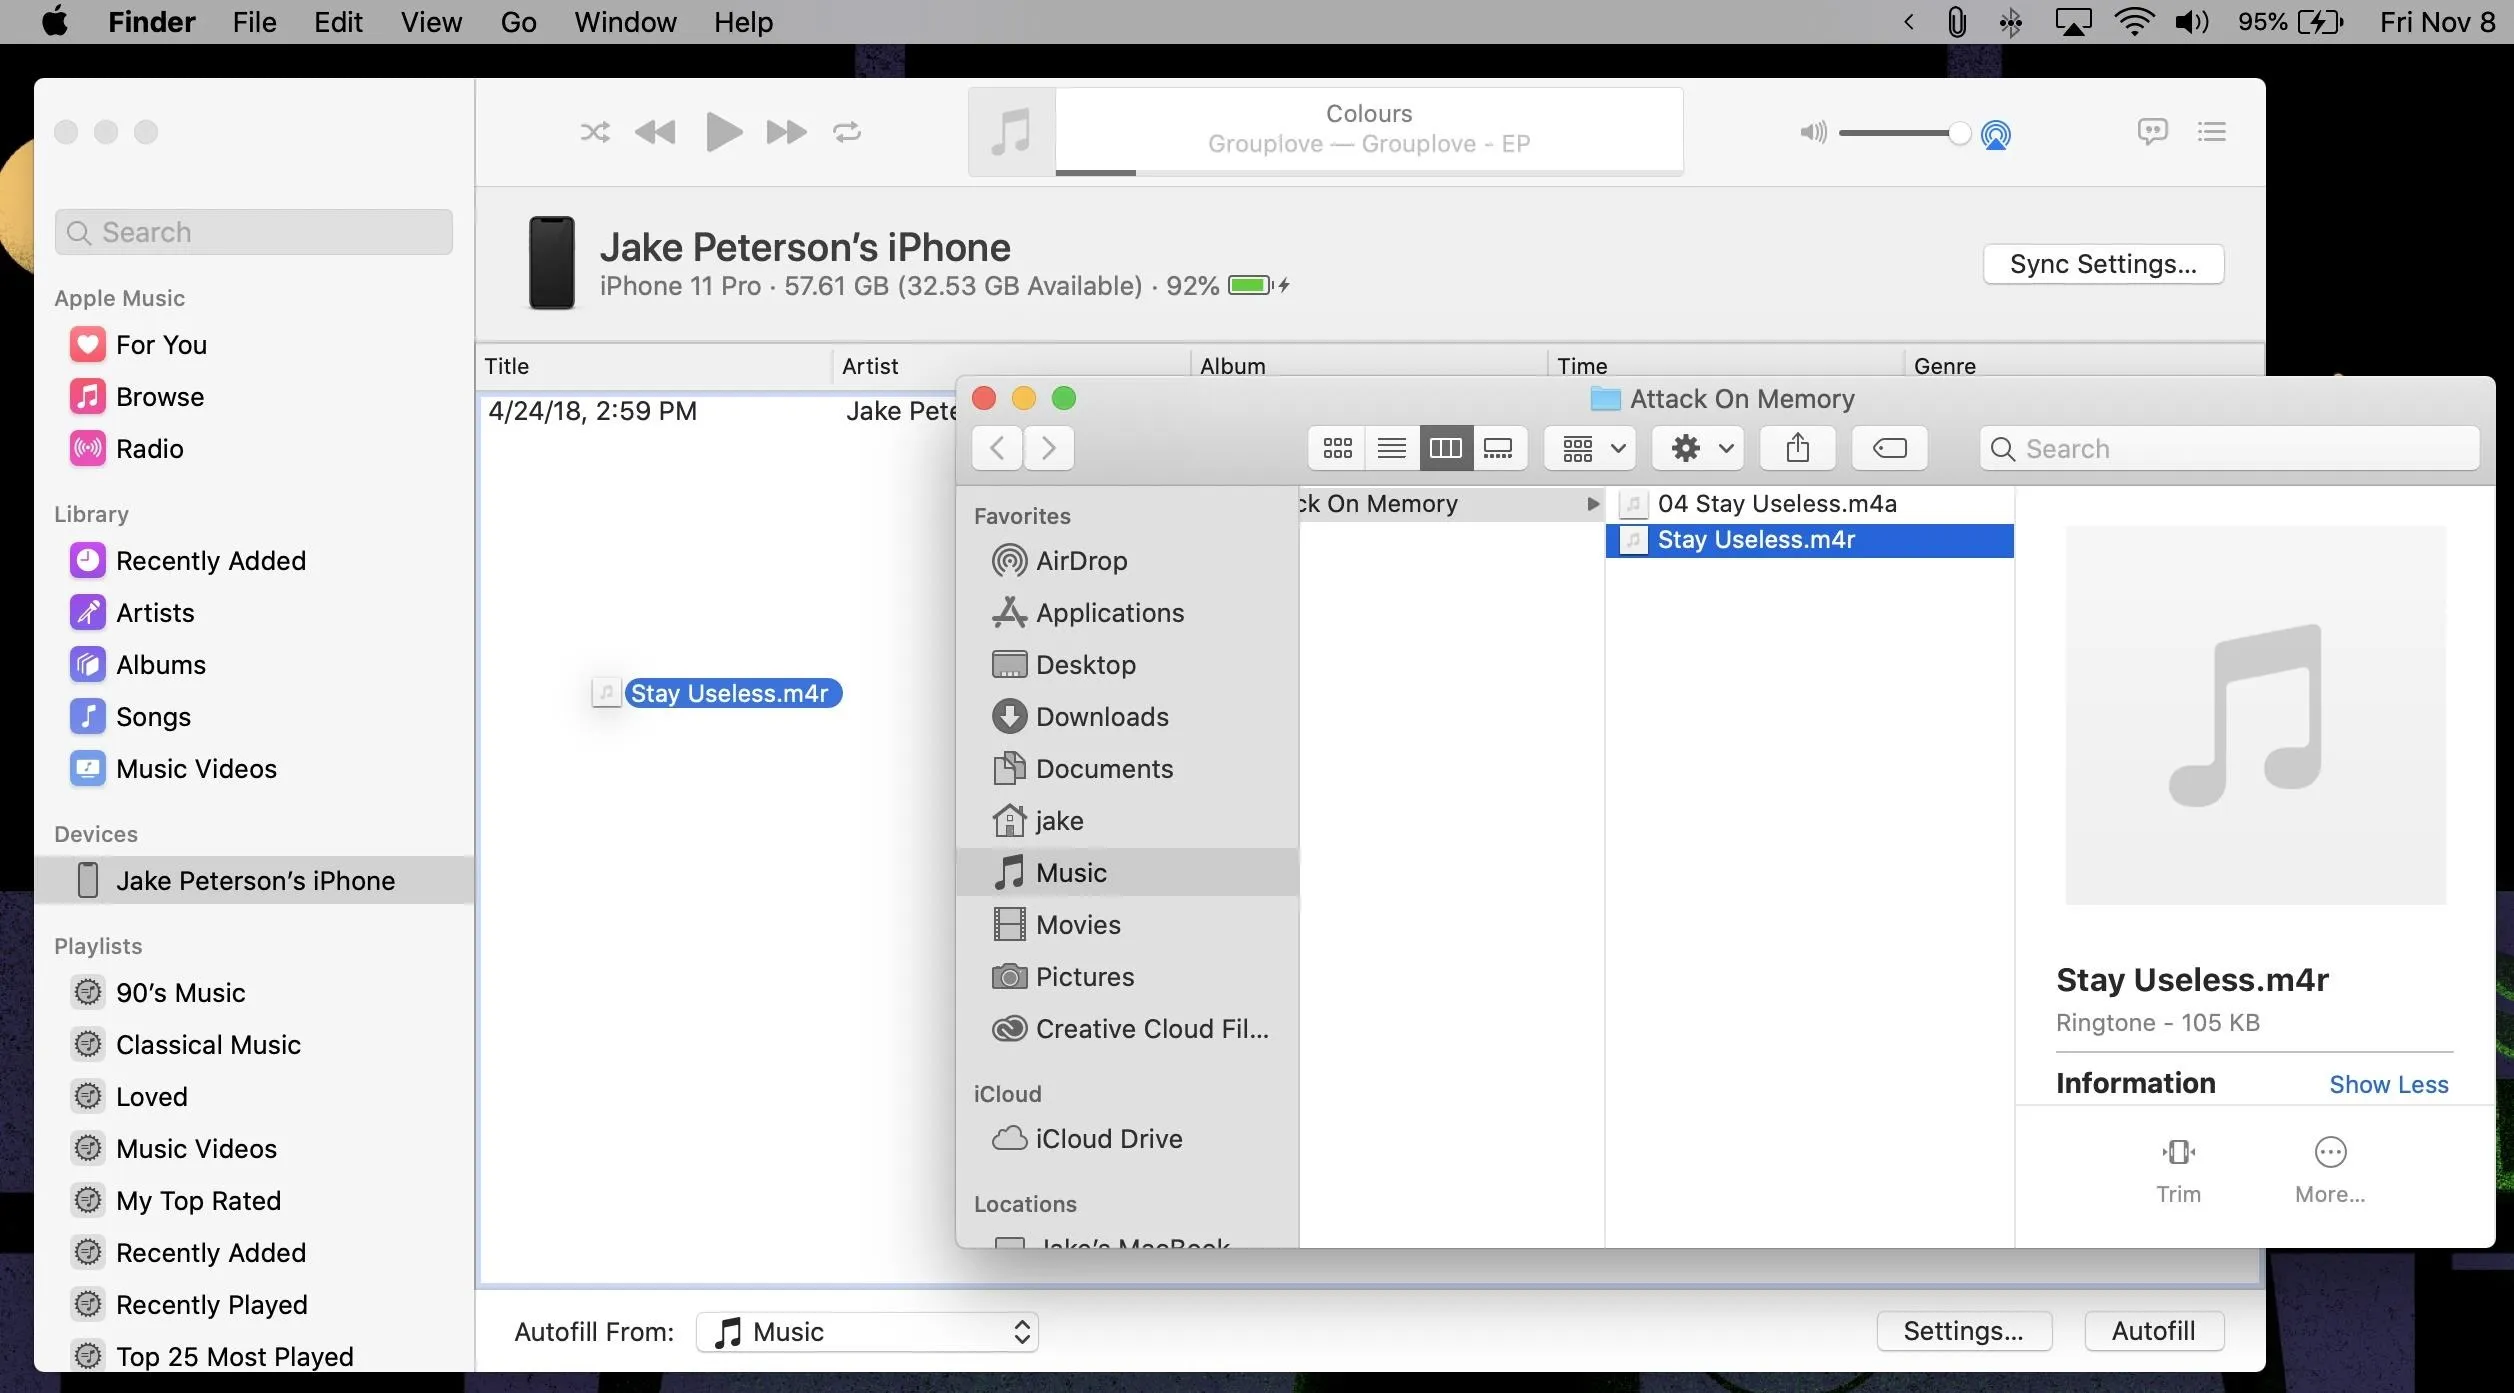Viewport: 2514px width, 1393px height.
Task: Open Applications in Finder sidebar
Action: [x=1088, y=613]
